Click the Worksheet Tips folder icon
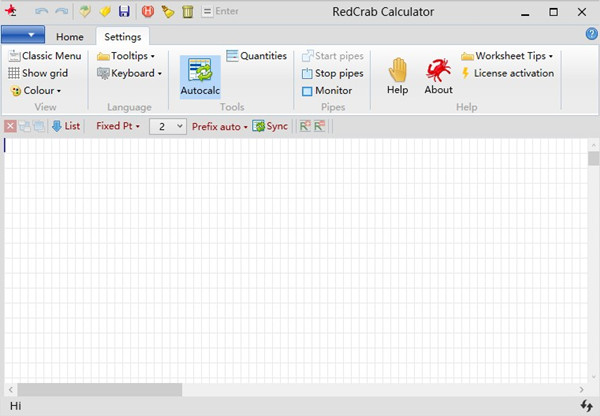This screenshot has width=600, height=416. [467, 56]
